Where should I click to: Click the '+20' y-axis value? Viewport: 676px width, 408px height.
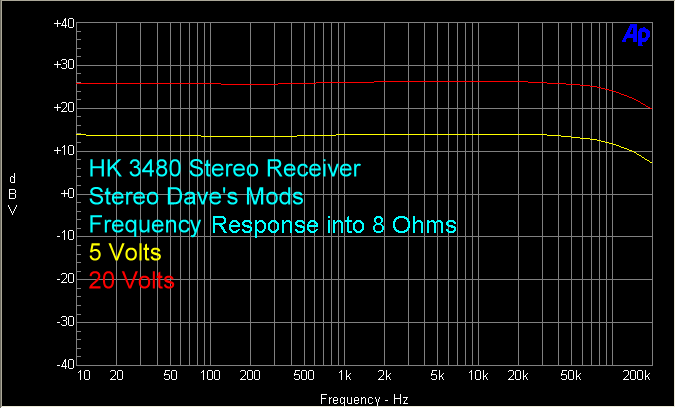point(64,108)
